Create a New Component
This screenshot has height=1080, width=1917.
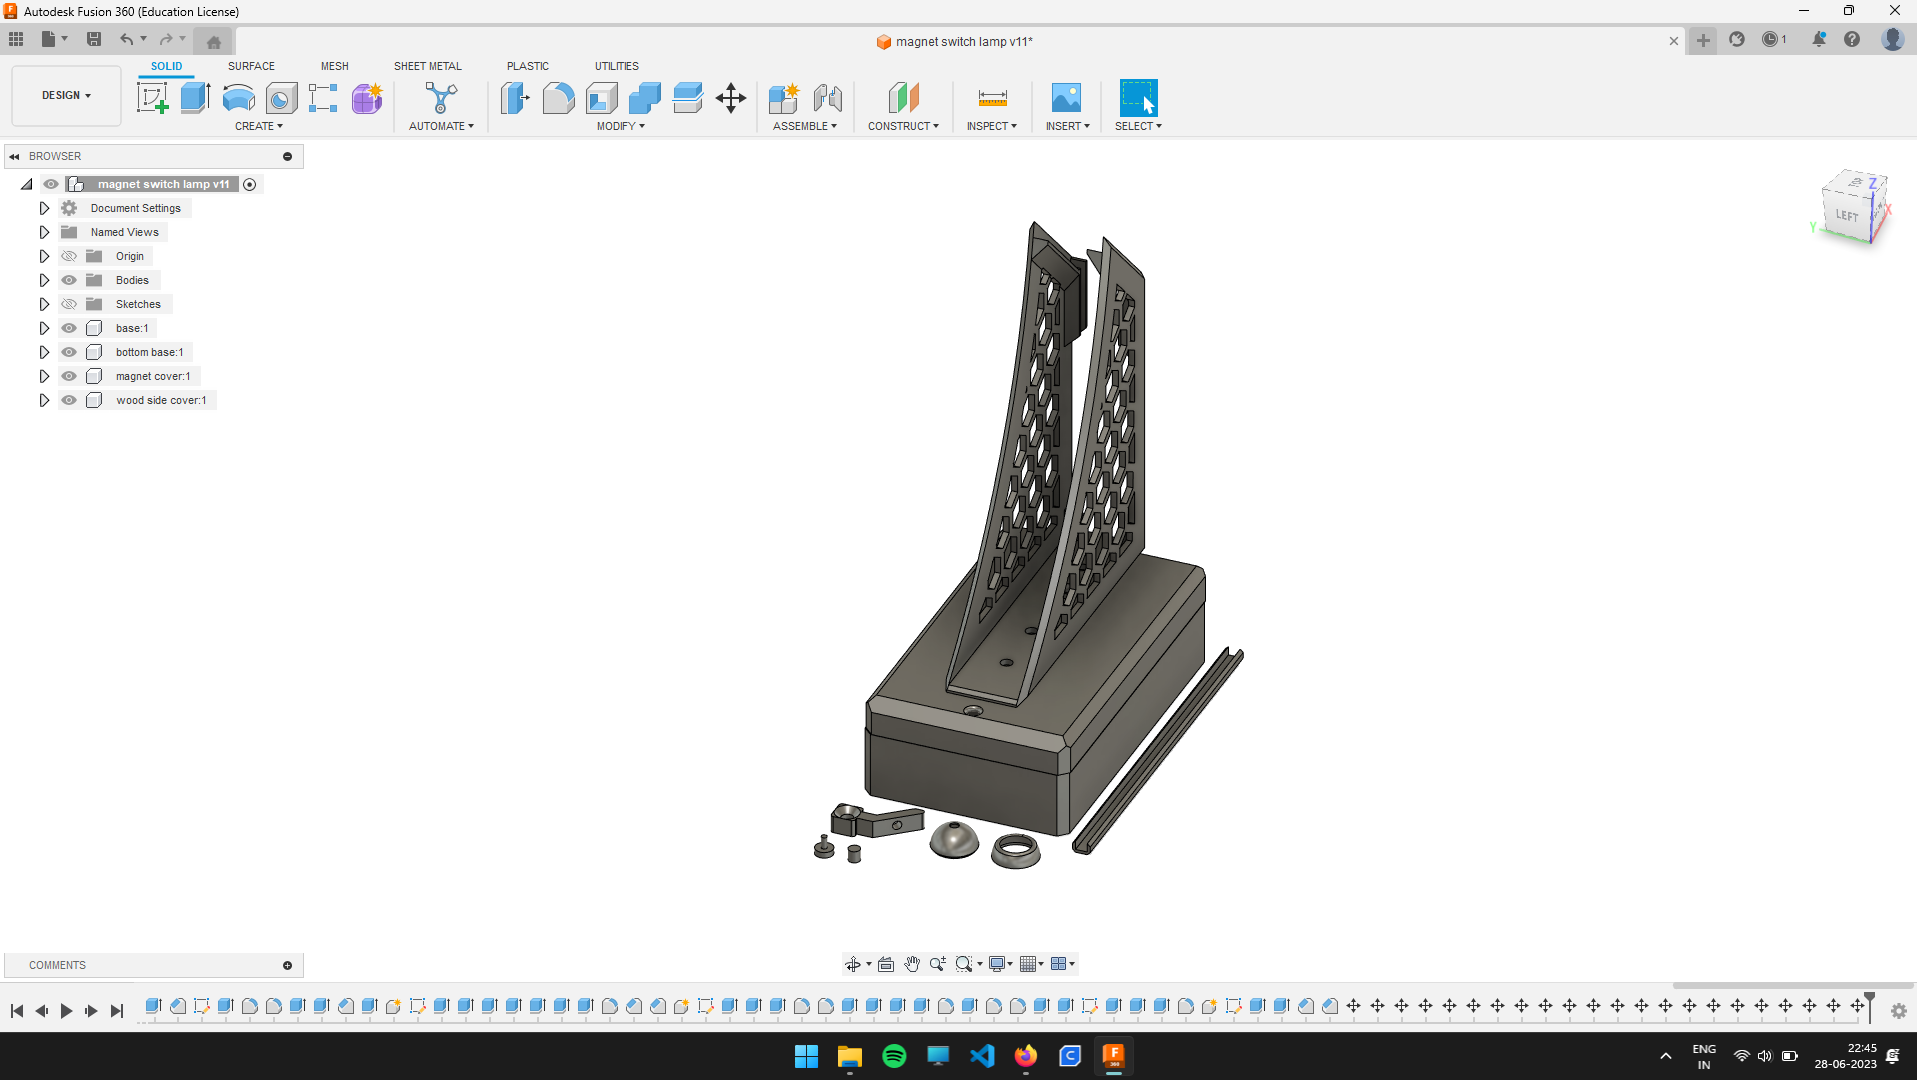(x=784, y=98)
